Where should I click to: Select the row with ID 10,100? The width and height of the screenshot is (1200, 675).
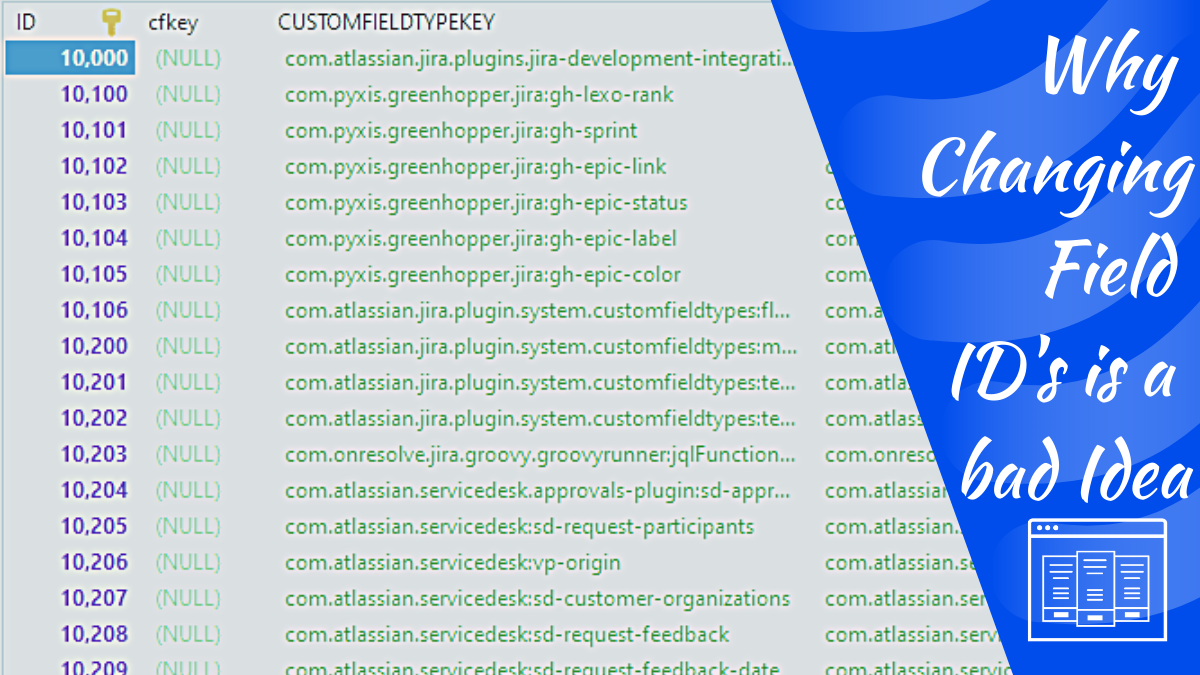[94, 95]
